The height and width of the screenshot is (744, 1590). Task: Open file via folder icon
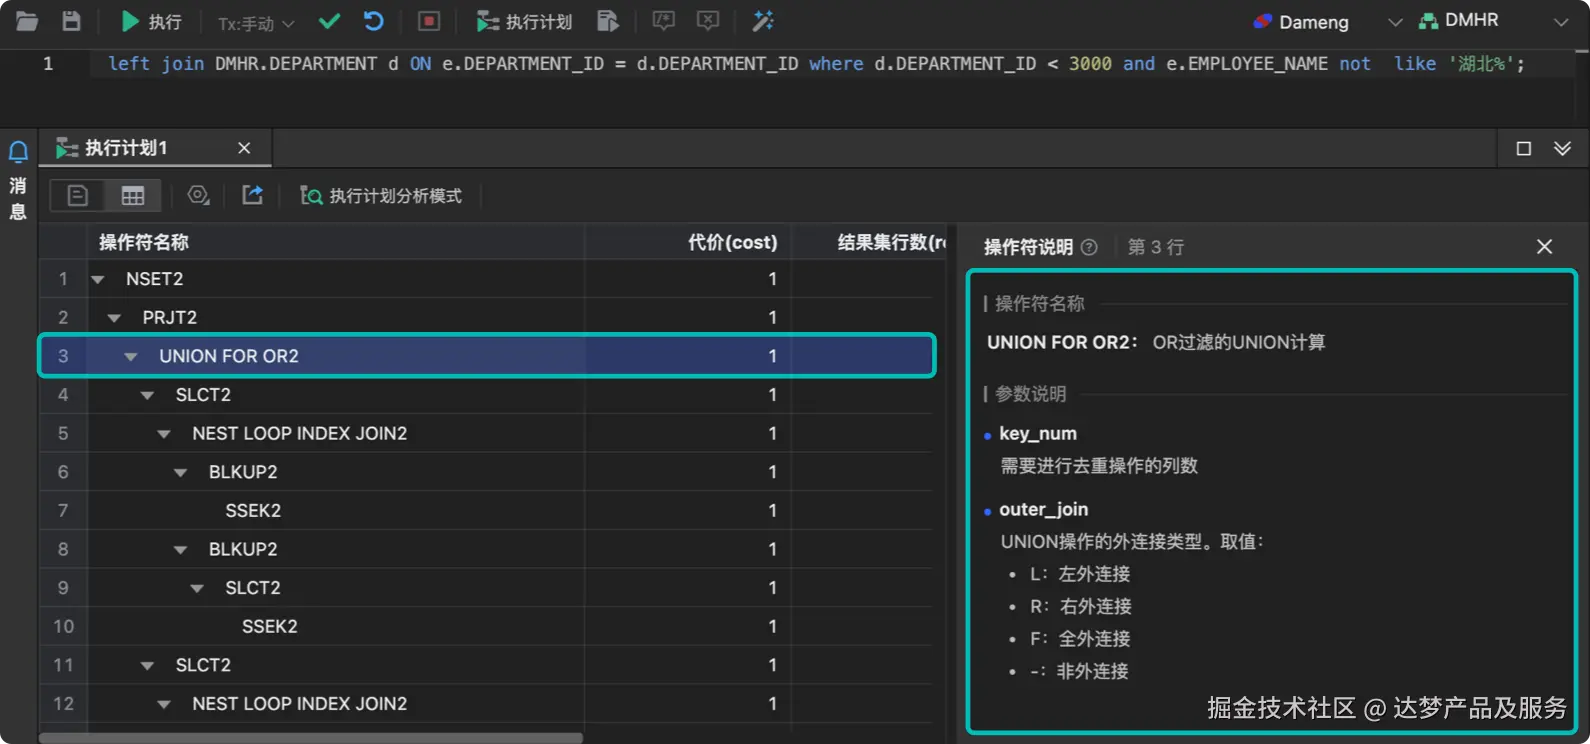27,21
